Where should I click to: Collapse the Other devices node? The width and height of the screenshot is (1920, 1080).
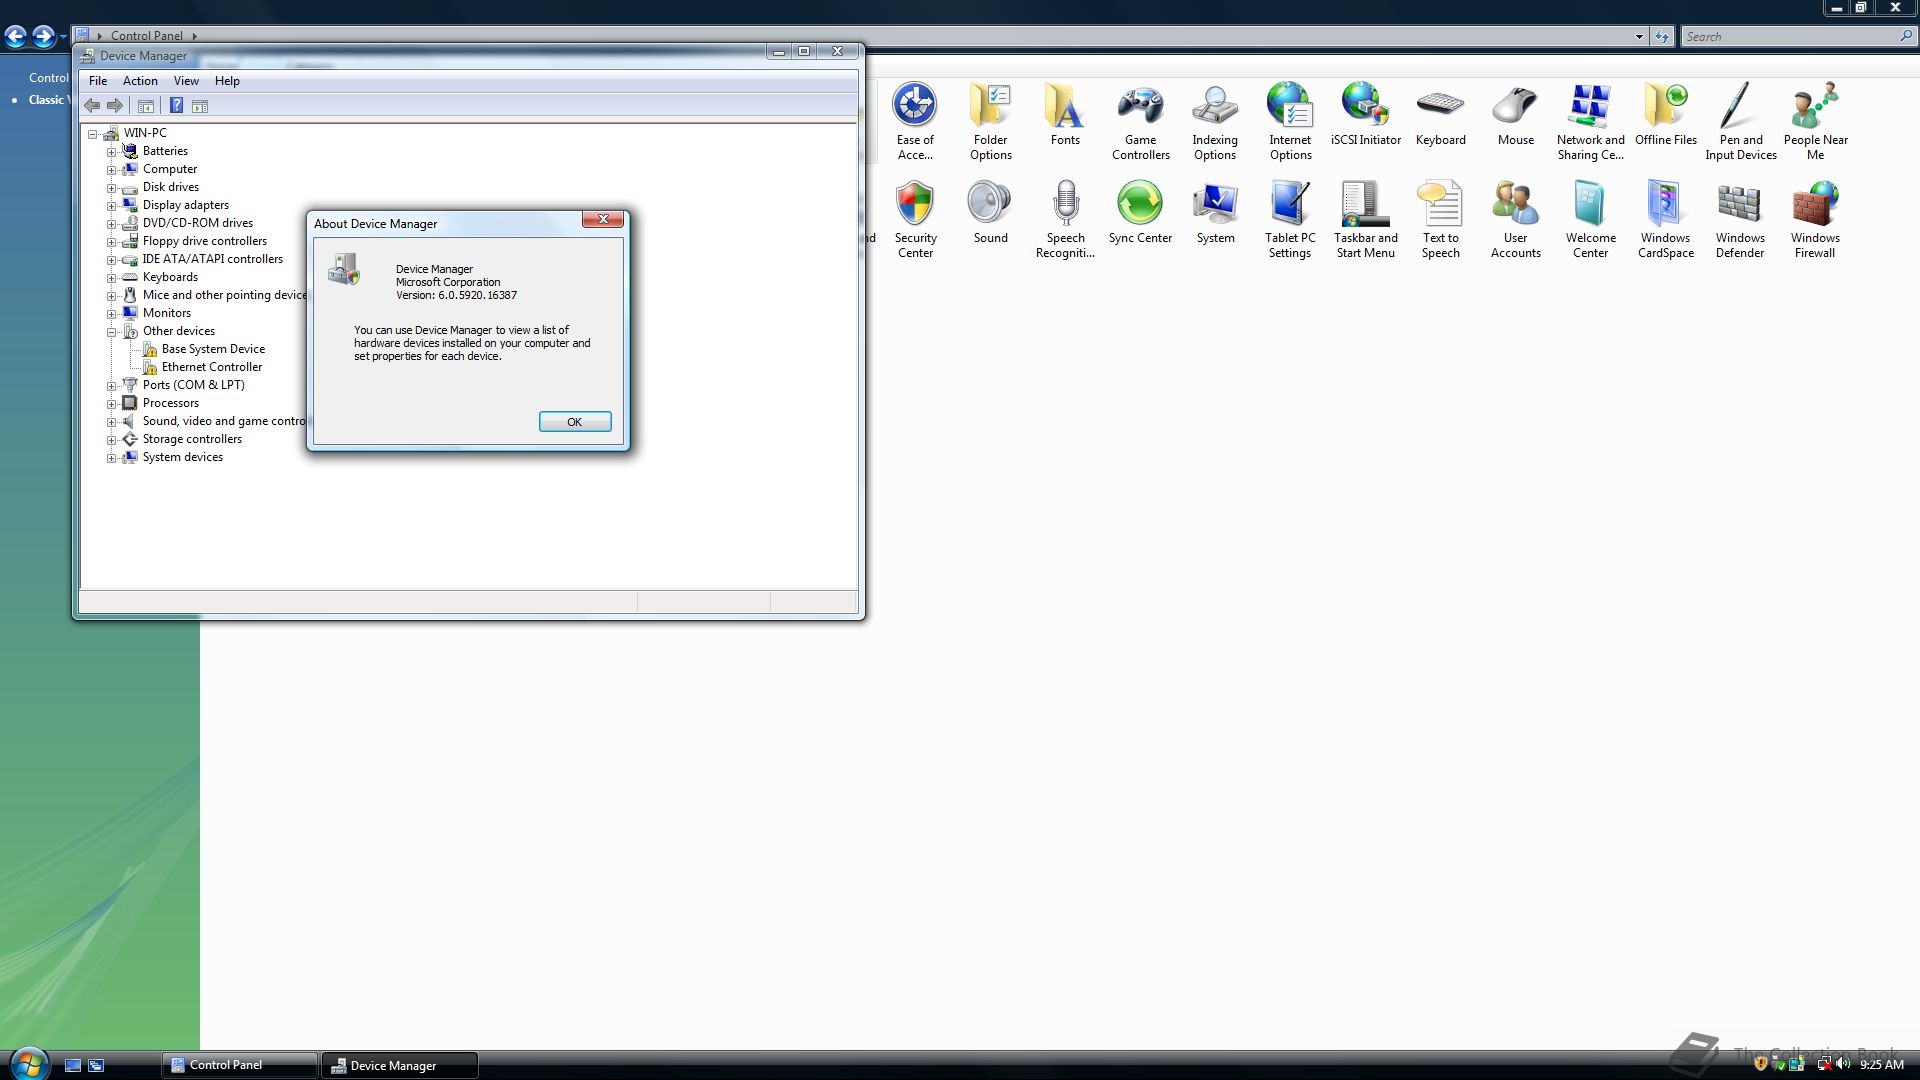point(112,332)
